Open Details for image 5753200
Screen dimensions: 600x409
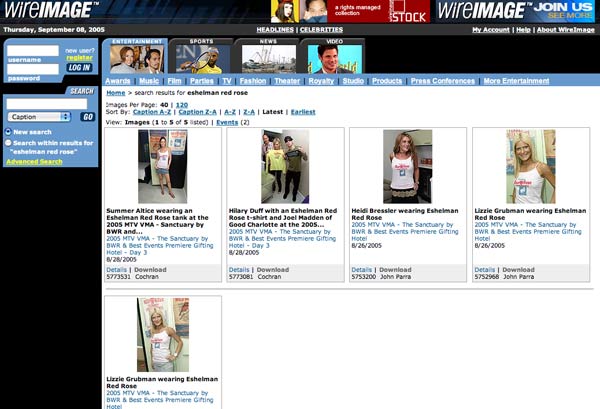click(362, 270)
